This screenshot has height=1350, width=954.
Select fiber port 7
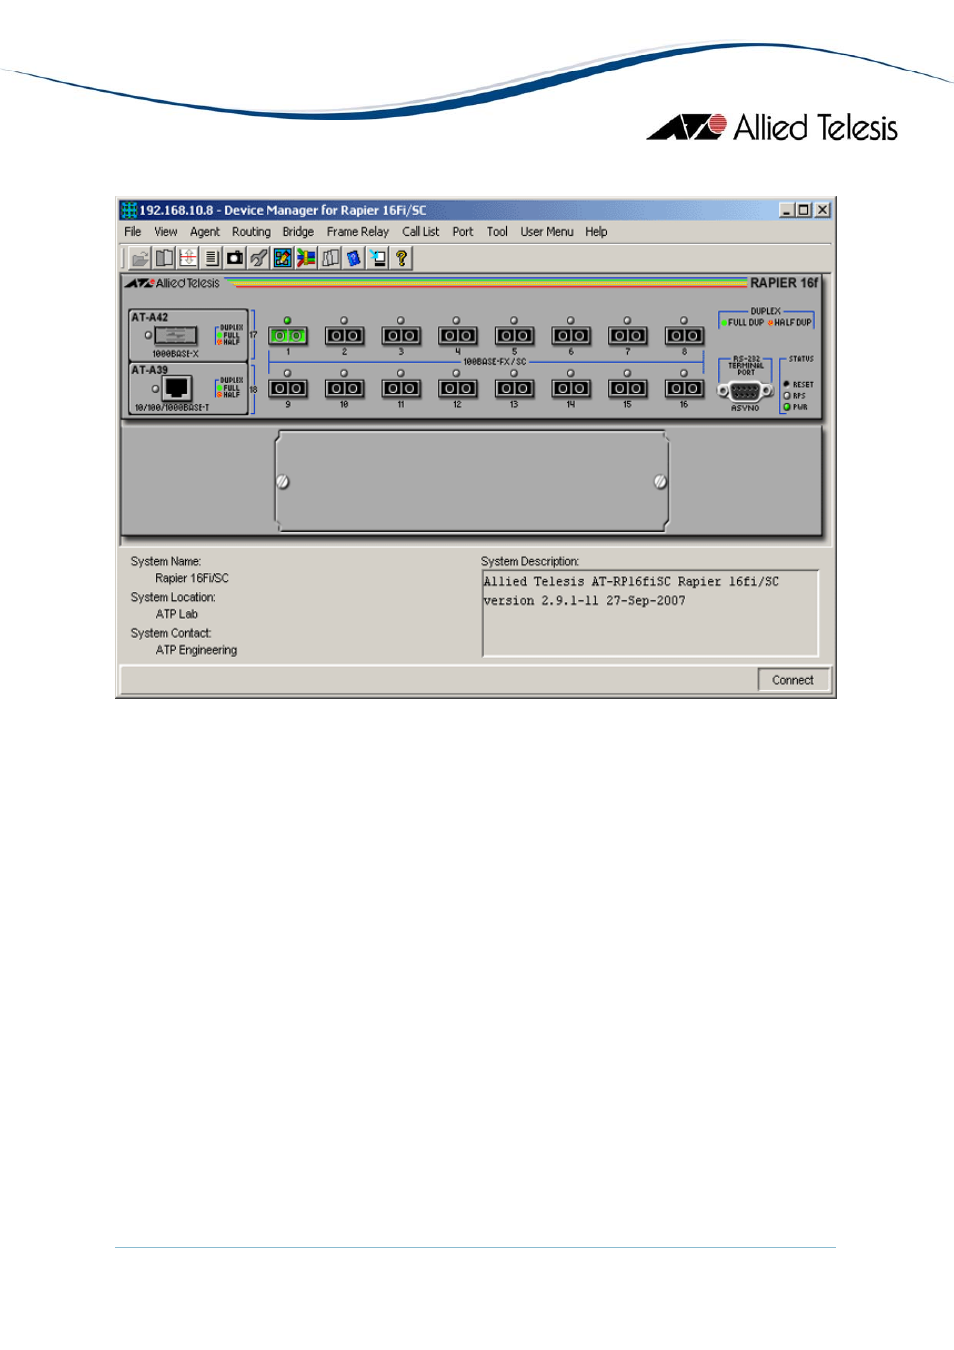pos(627,335)
